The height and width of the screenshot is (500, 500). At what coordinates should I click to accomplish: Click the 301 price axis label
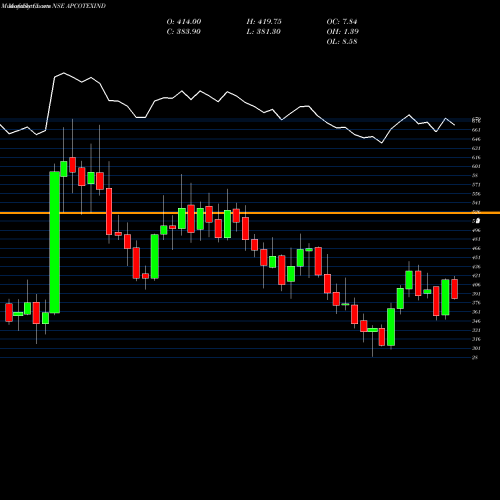[476, 348]
